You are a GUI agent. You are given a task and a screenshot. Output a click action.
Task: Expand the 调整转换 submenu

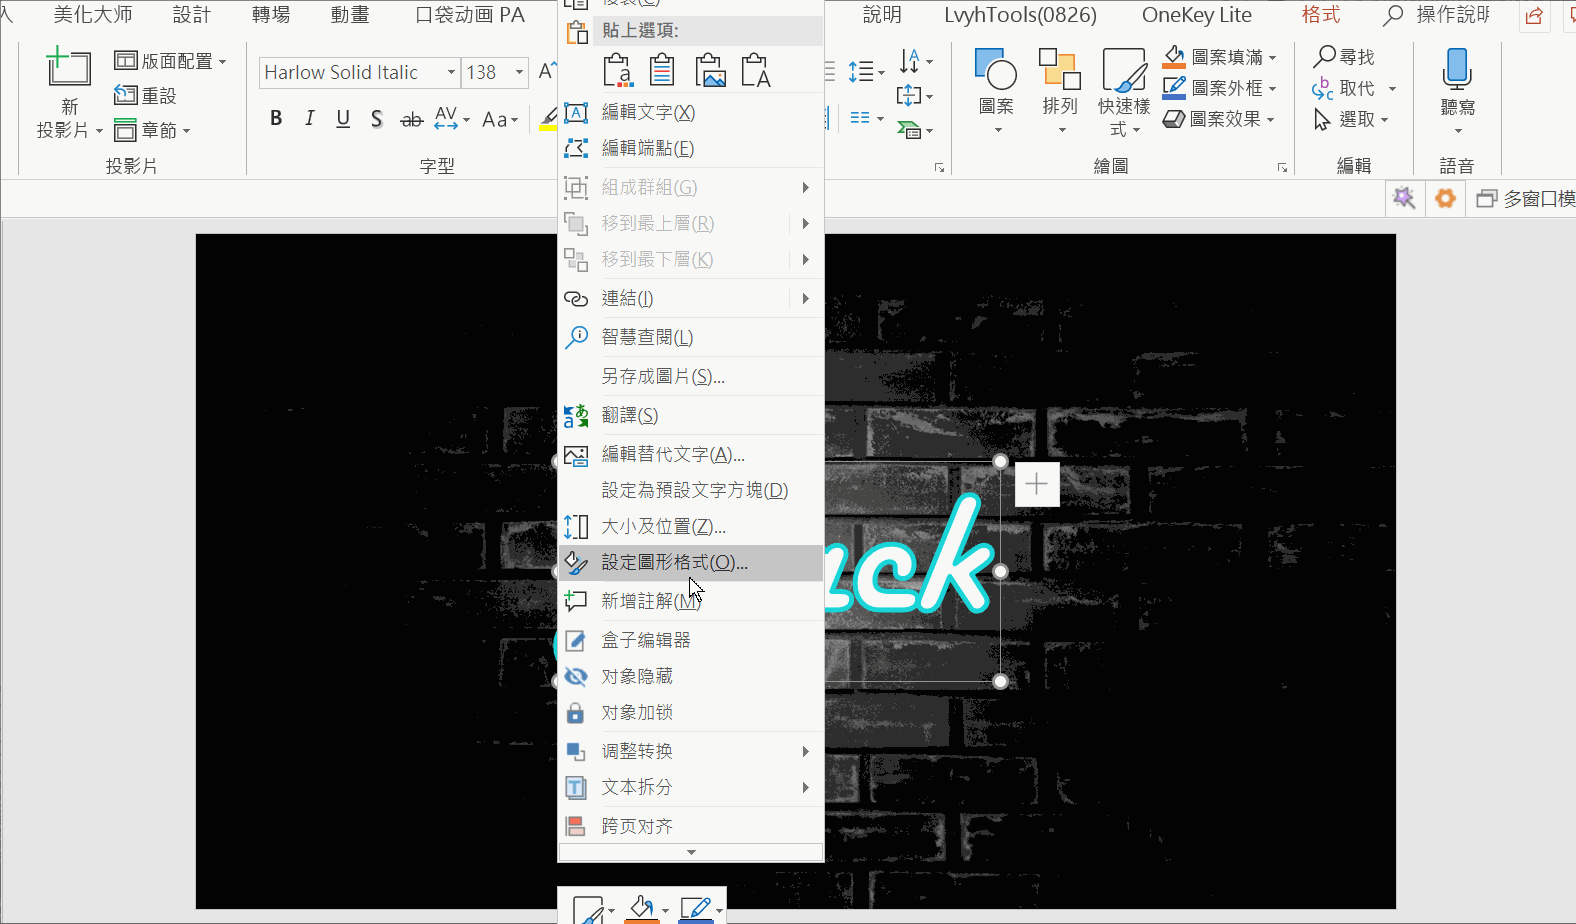click(x=690, y=751)
